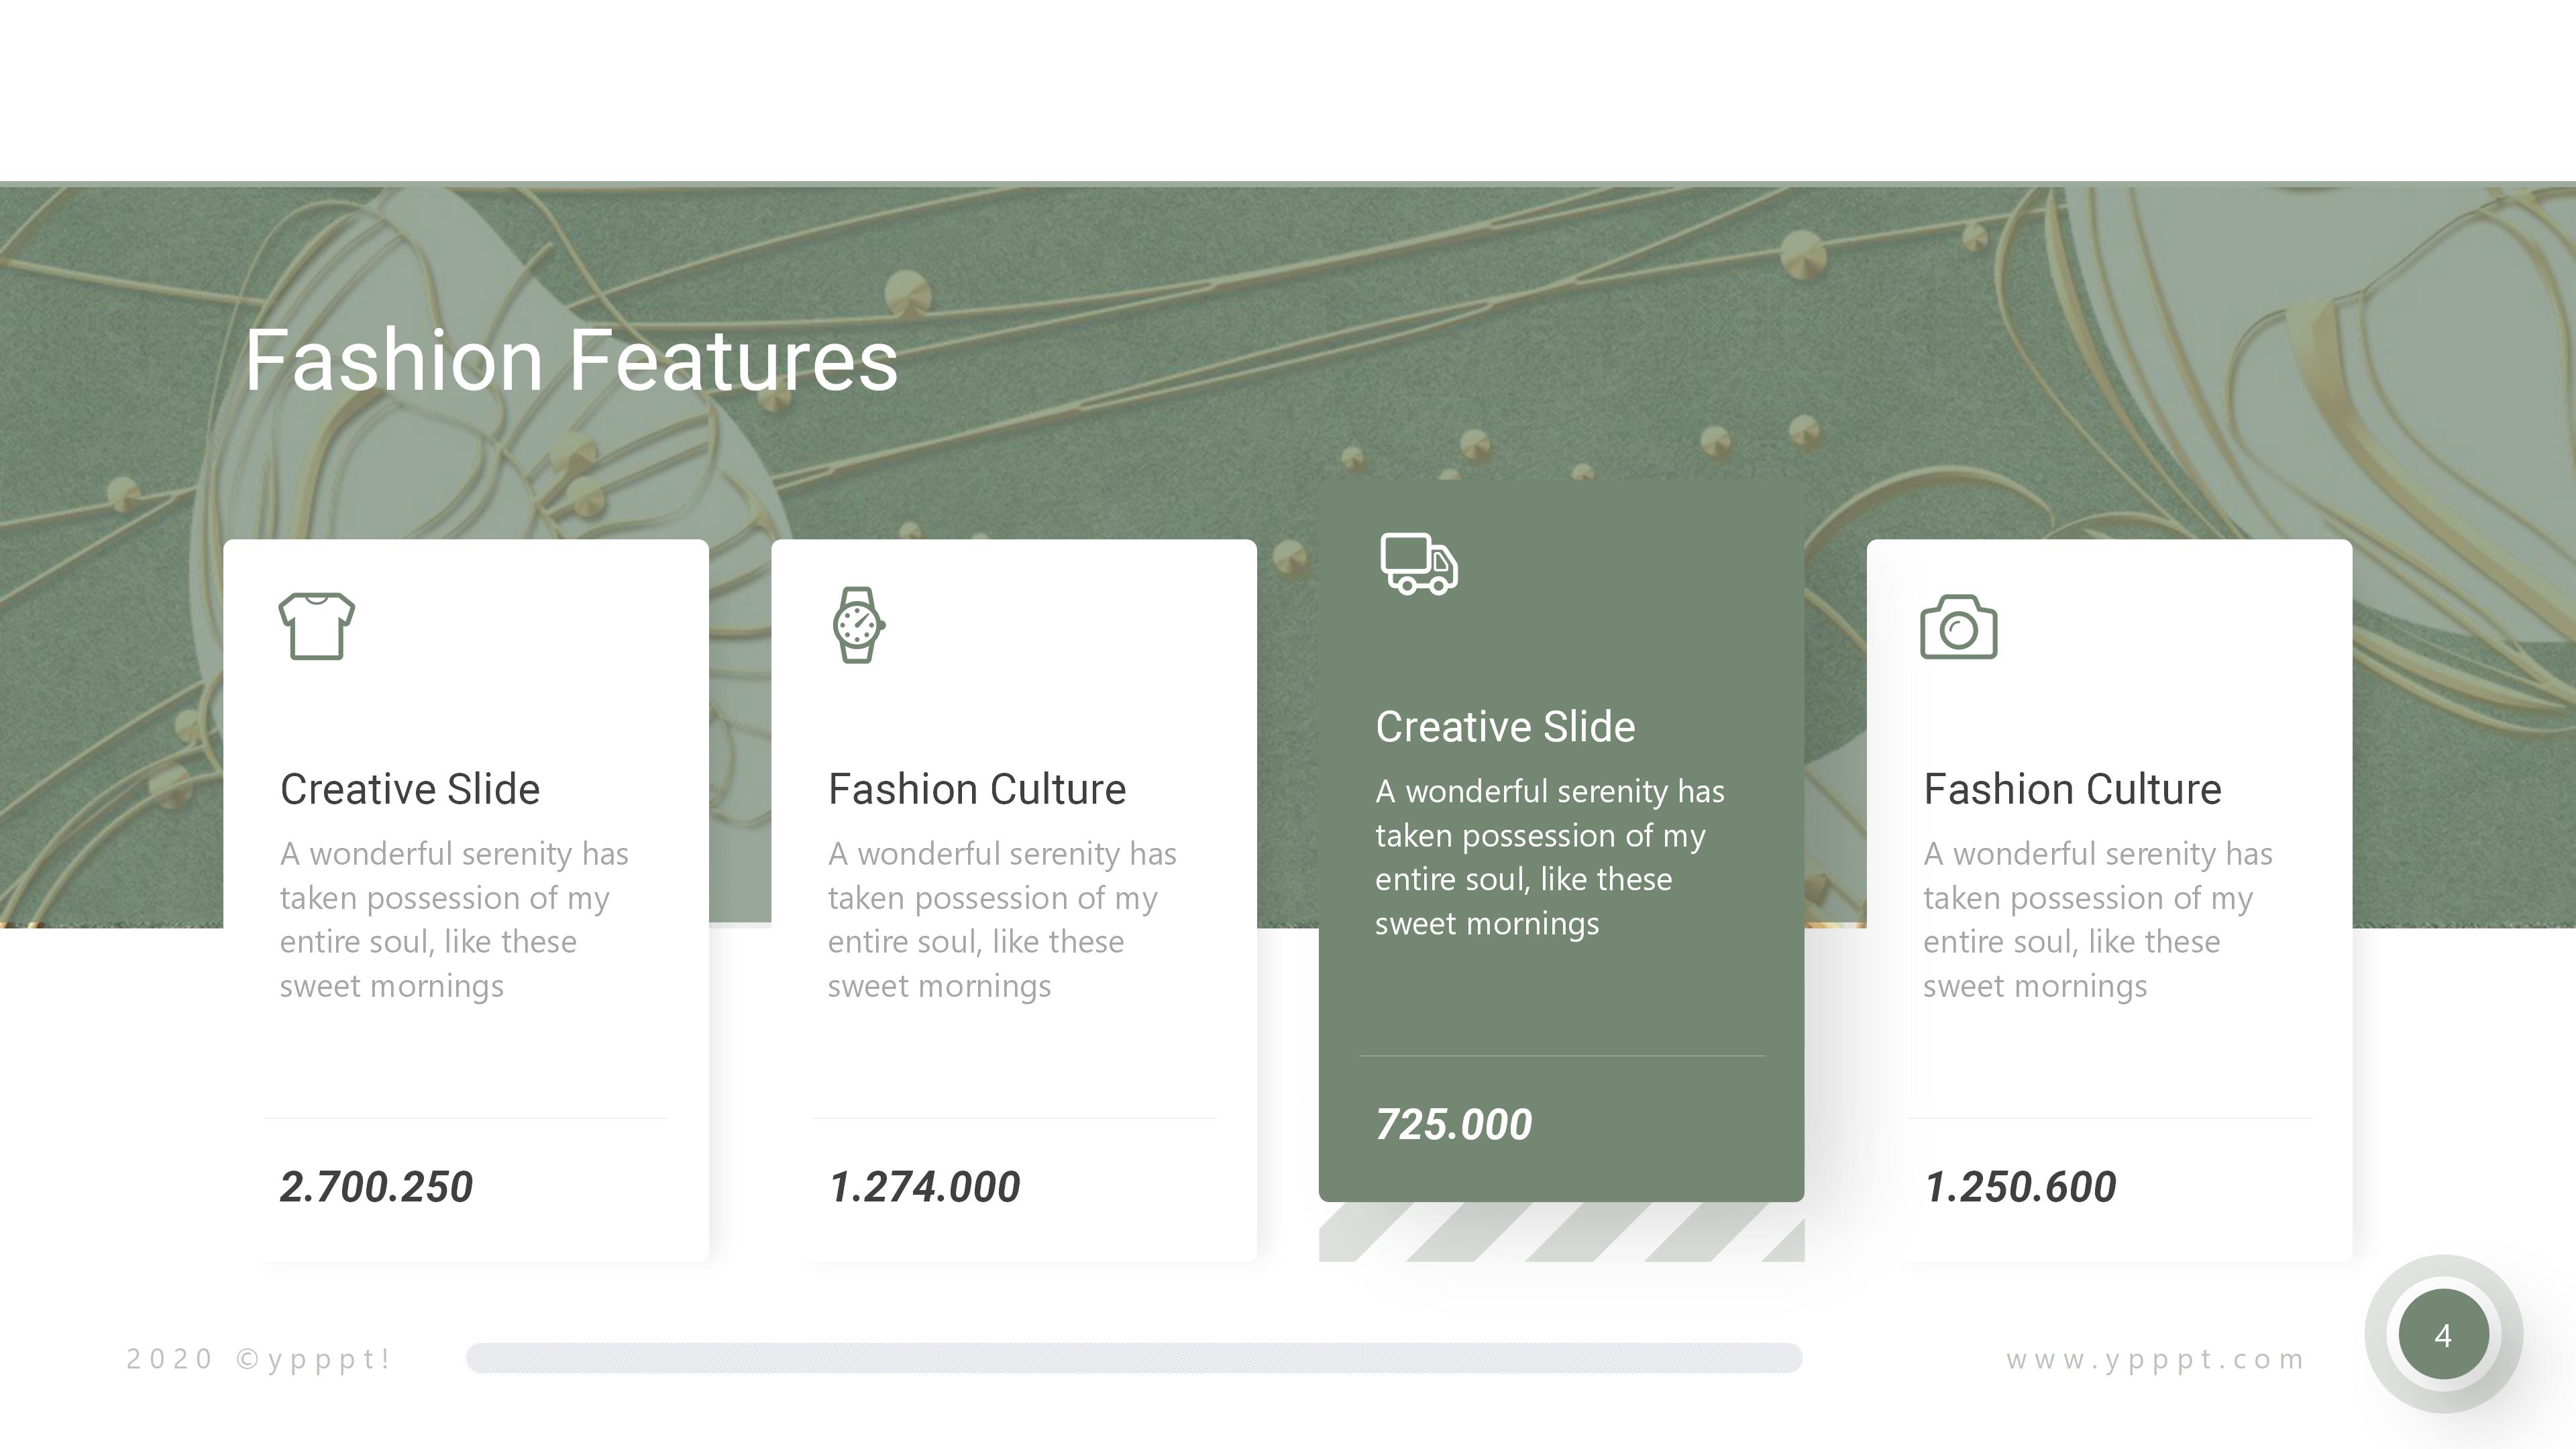This screenshot has height=1449, width=2576.
Task: Click Creative Slide heading on green card
Action: (x=1505, y=727)
